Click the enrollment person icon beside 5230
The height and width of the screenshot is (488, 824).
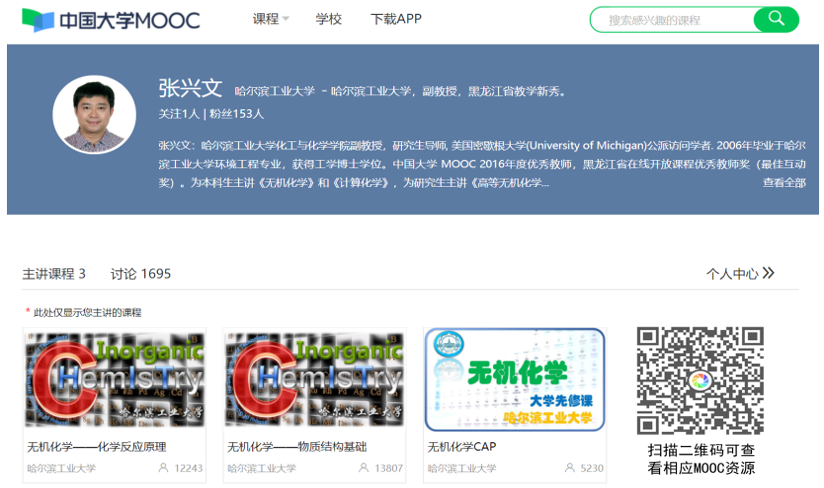570,468
